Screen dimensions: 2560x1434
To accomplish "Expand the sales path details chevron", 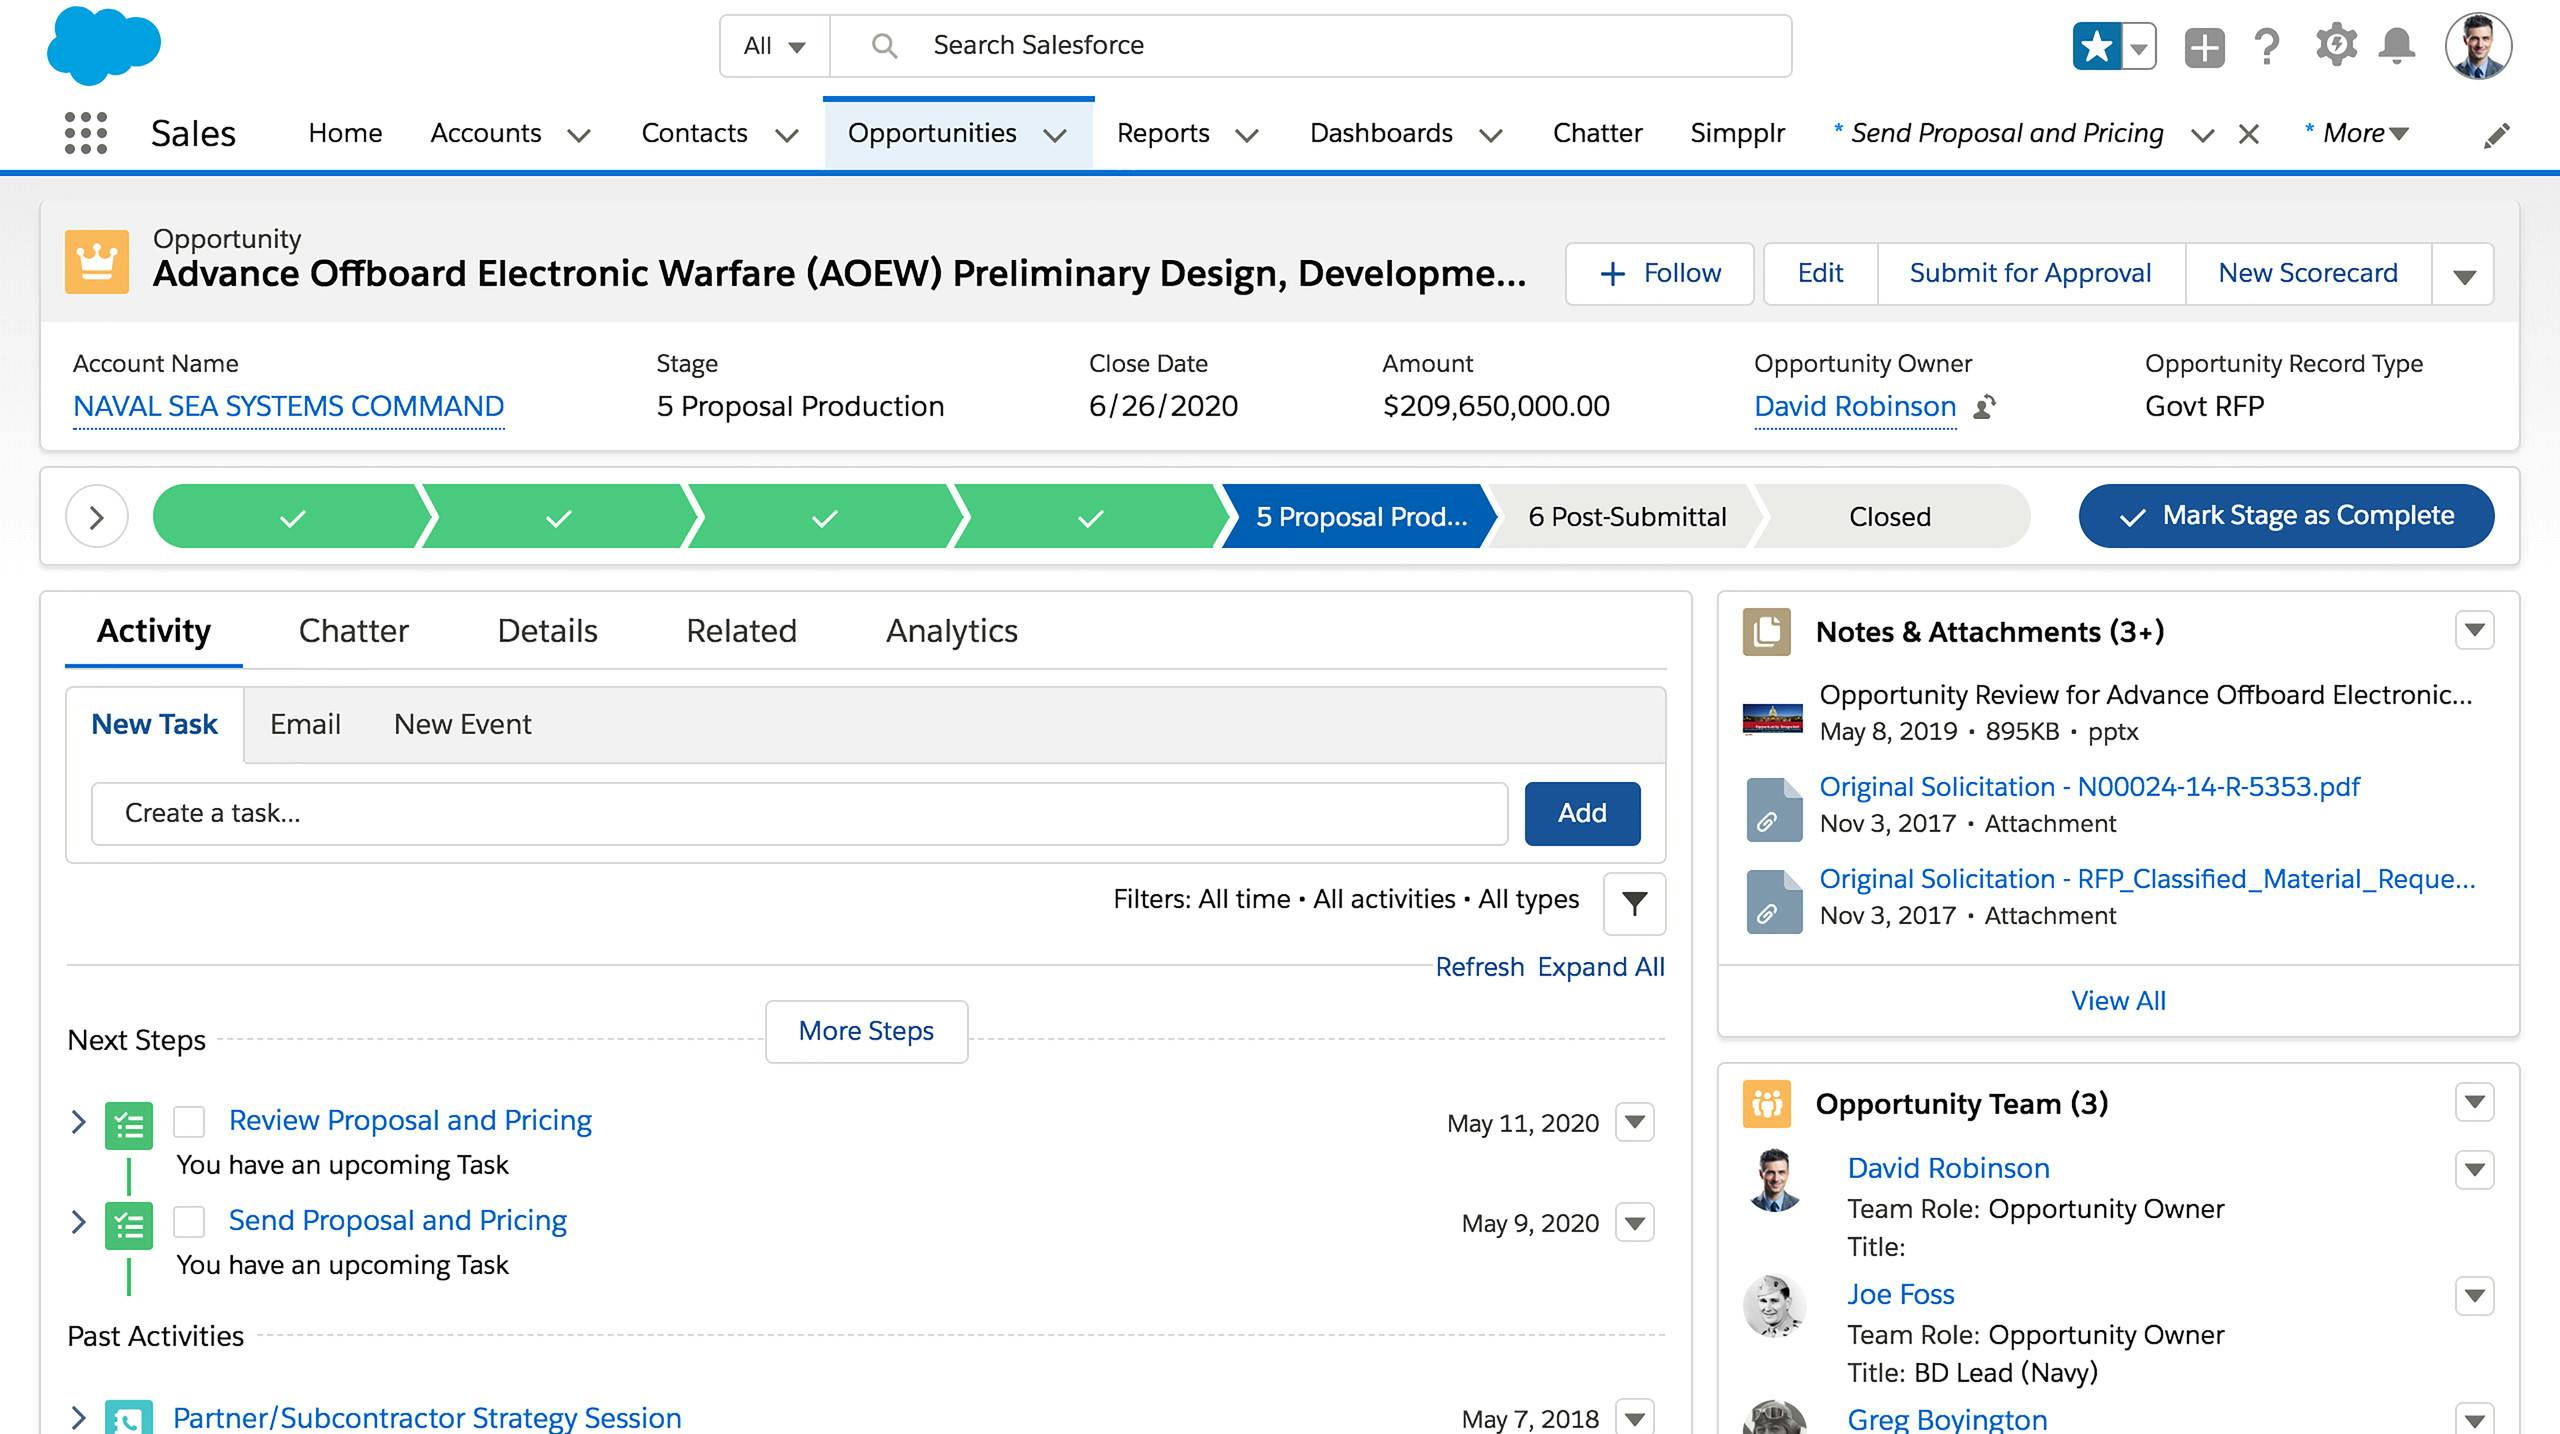I will click(97, 517).
